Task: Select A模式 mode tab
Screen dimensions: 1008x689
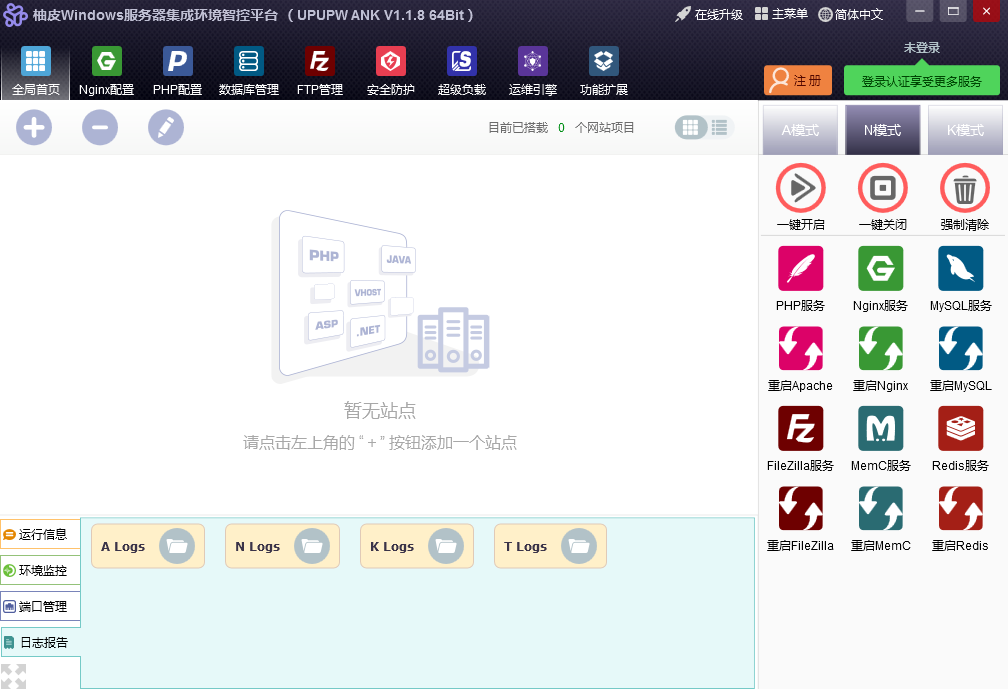Action: pos(800,130)
